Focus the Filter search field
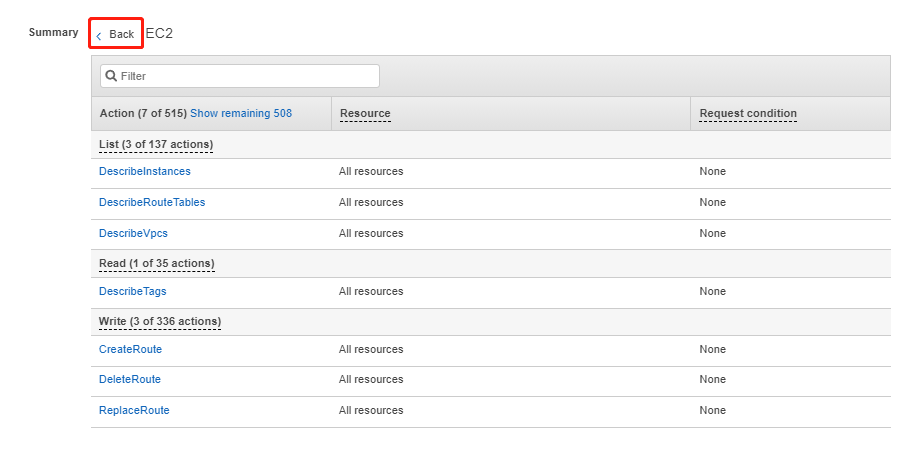 point(245,76)
